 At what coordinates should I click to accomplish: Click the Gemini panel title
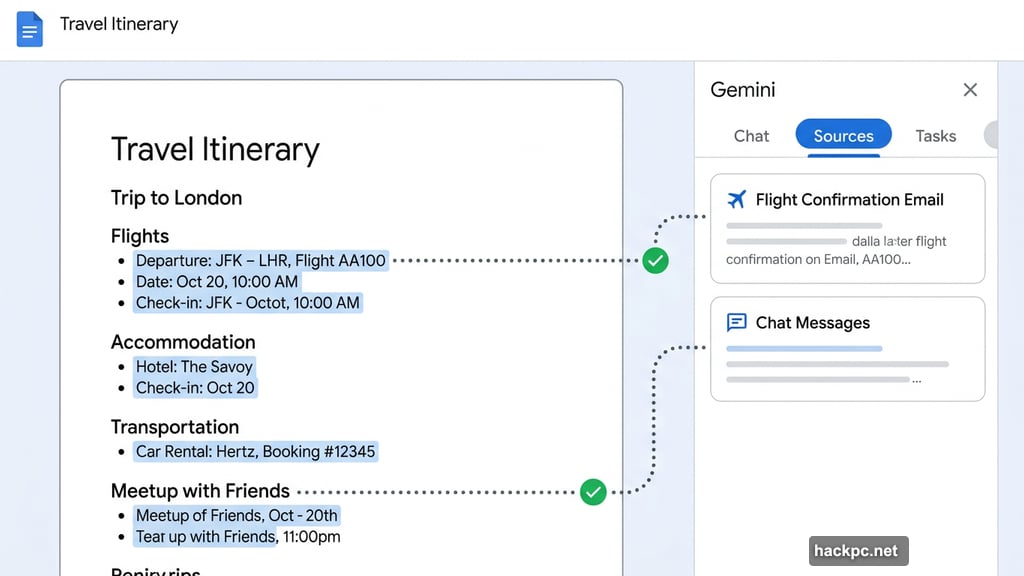[742, 90]
